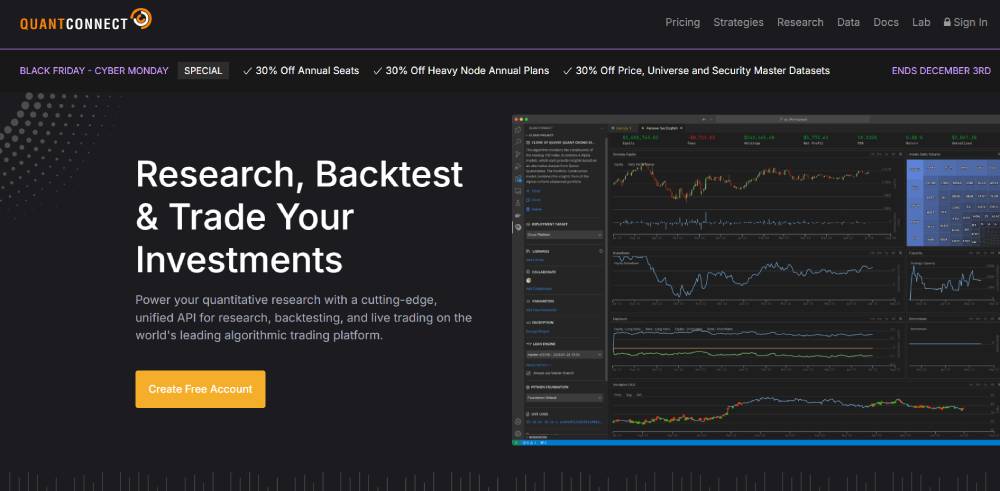Click the Power your quantitative research paragraph
This screenshot has width=1000, height=491.
pos(304,318)
